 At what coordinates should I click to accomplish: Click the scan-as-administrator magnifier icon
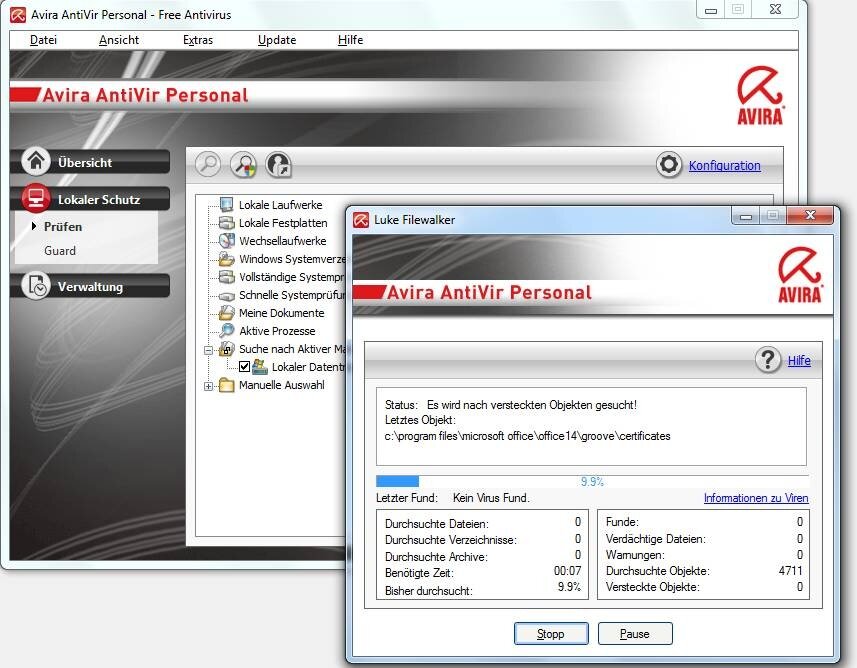[x=243, y=165]
